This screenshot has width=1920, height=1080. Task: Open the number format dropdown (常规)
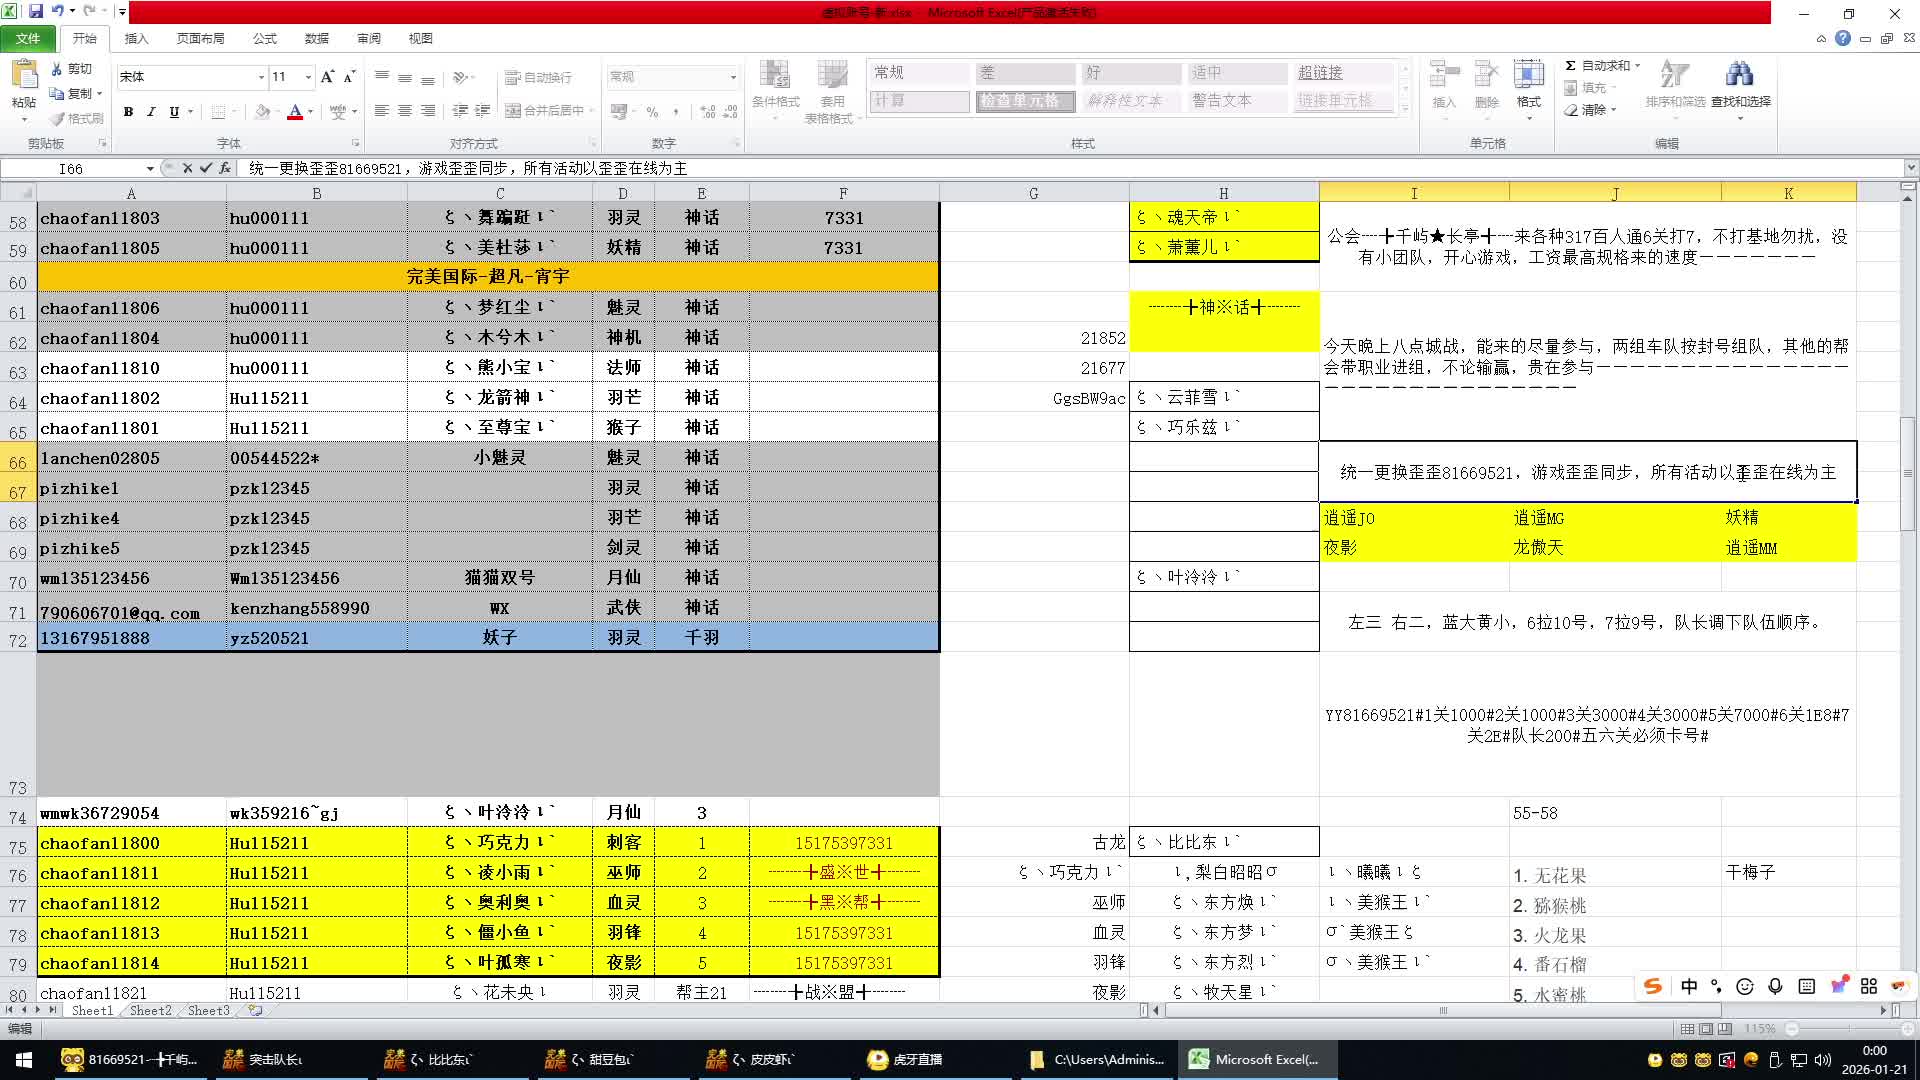point(733,77)
